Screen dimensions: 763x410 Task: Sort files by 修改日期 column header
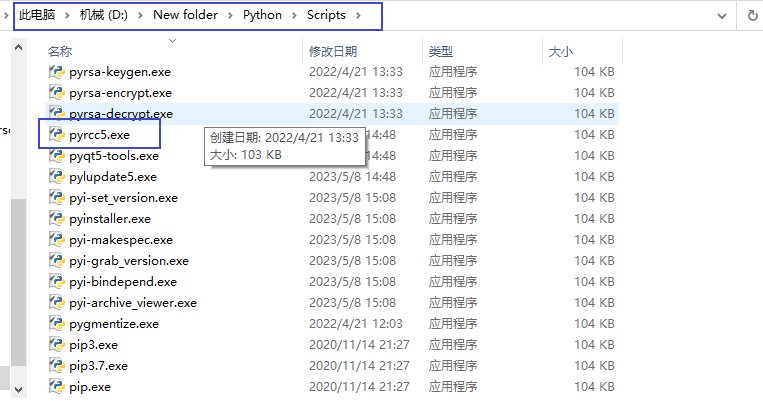point(332,50)
